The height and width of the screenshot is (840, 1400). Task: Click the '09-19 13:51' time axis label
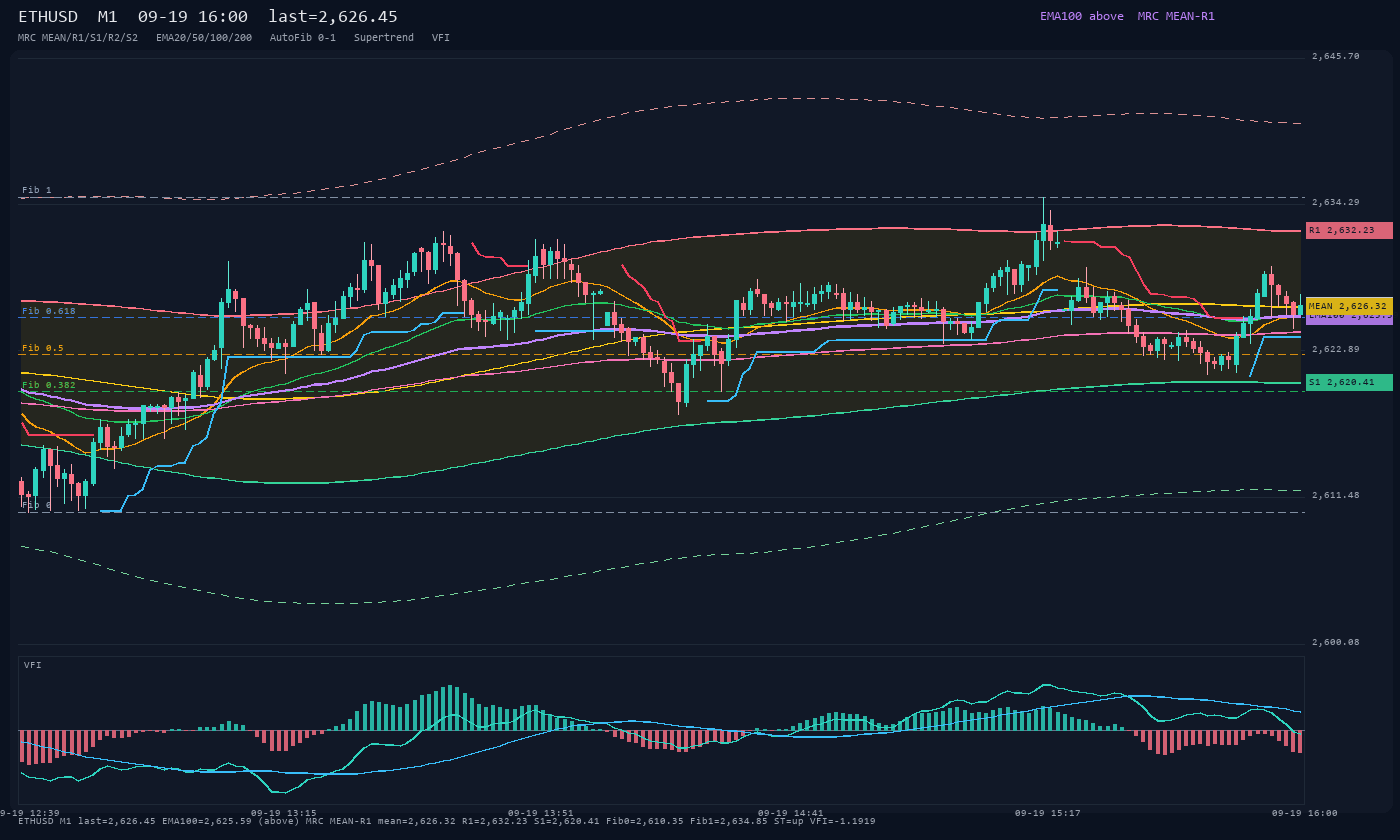pos(541,813)
